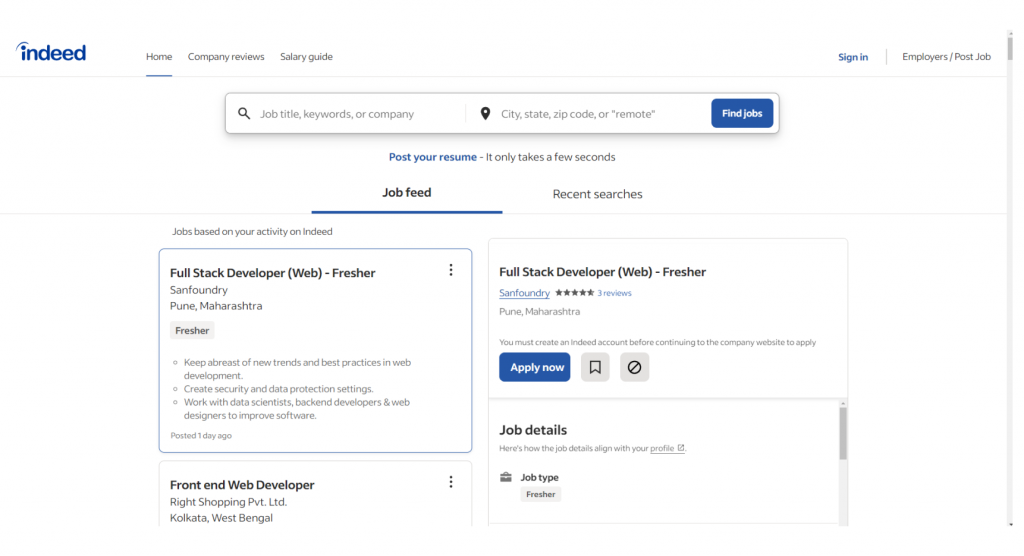The image size is (1024, 556).
Task: Click the search magnifier icon
Action: (x=244, y=114)
